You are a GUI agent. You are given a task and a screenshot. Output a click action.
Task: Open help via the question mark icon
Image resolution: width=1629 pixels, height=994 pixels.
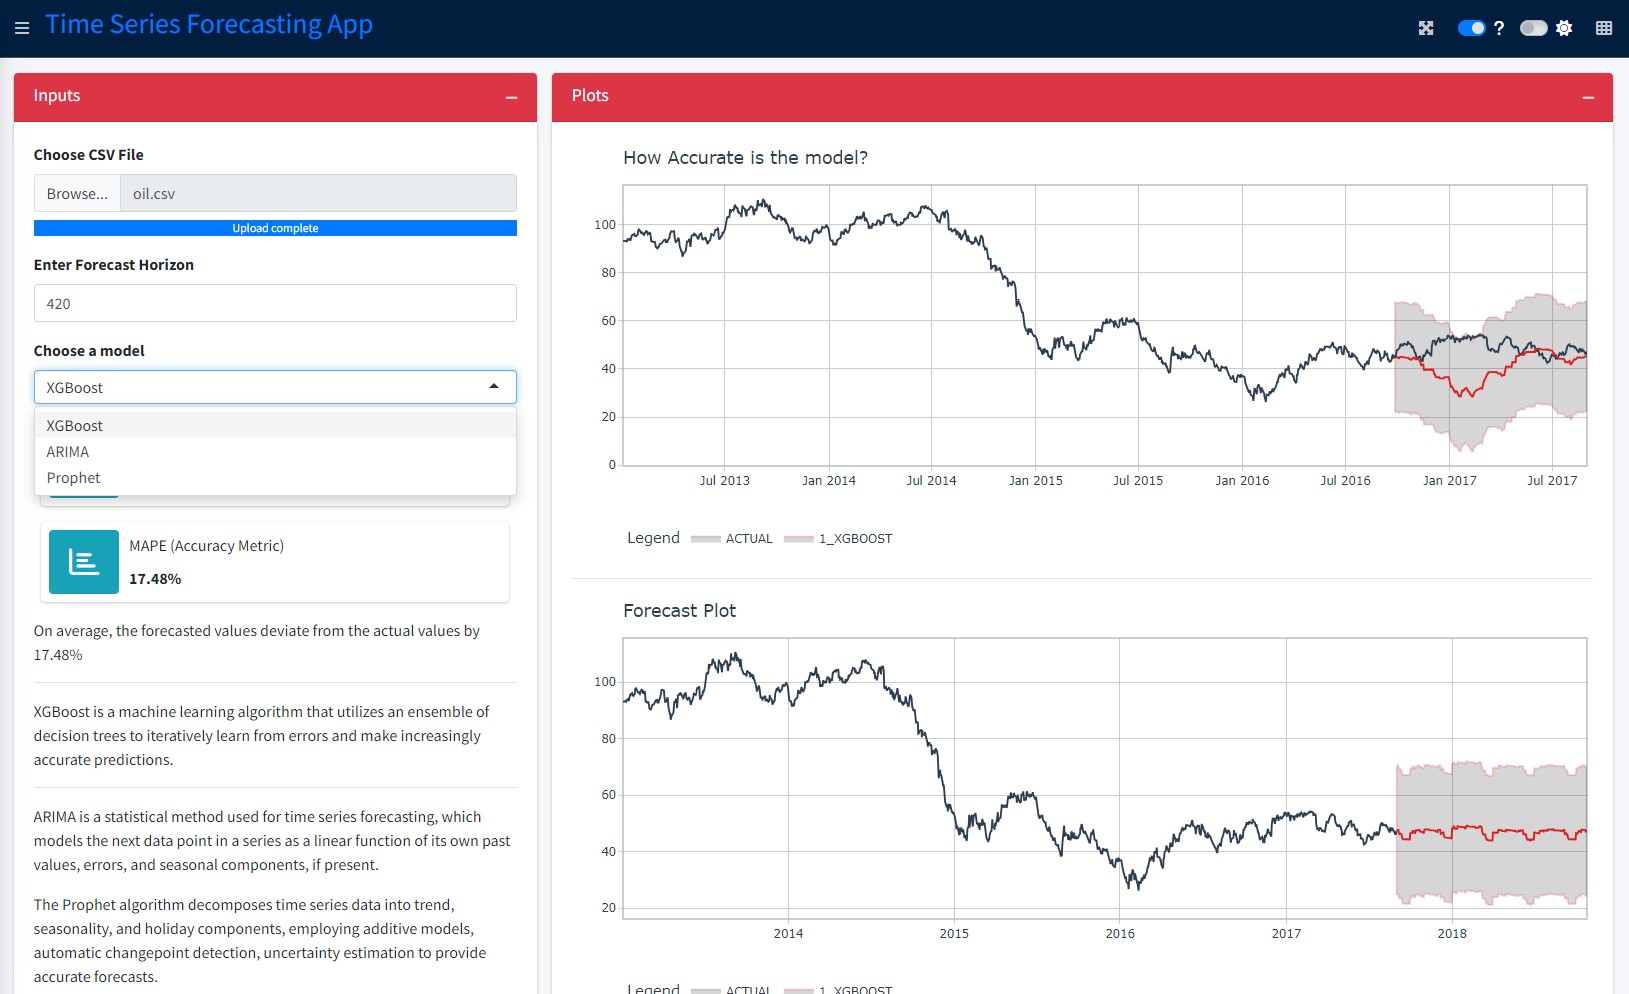point(1500,28)
